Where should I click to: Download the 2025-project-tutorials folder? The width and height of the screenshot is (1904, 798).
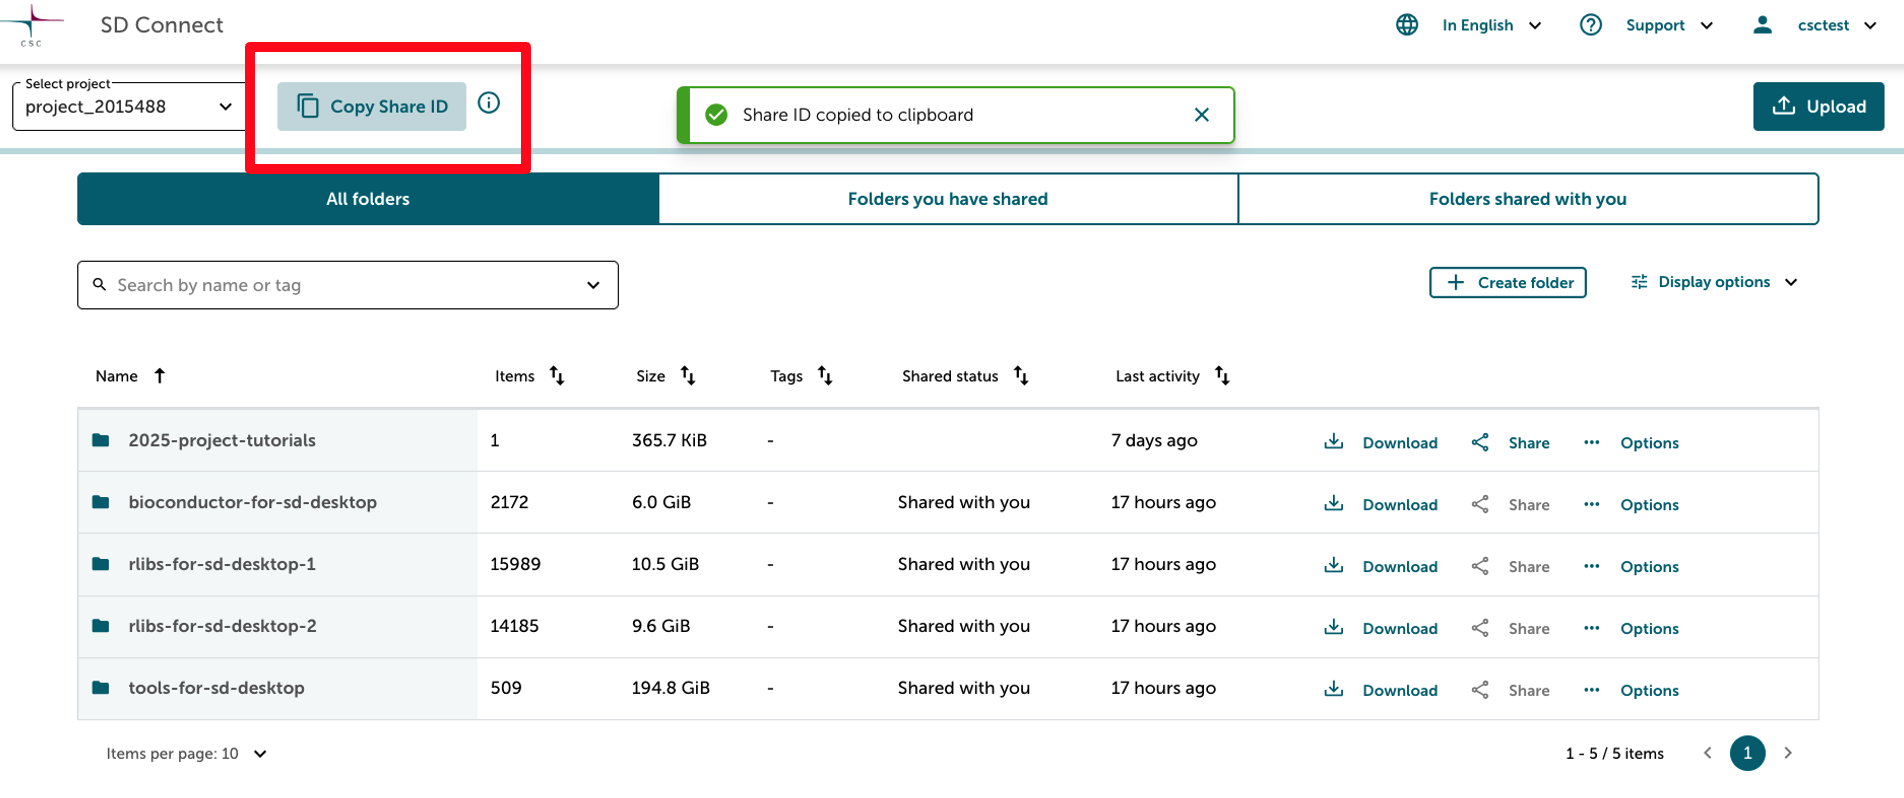pyautogui.click(x=1381, y=442)
